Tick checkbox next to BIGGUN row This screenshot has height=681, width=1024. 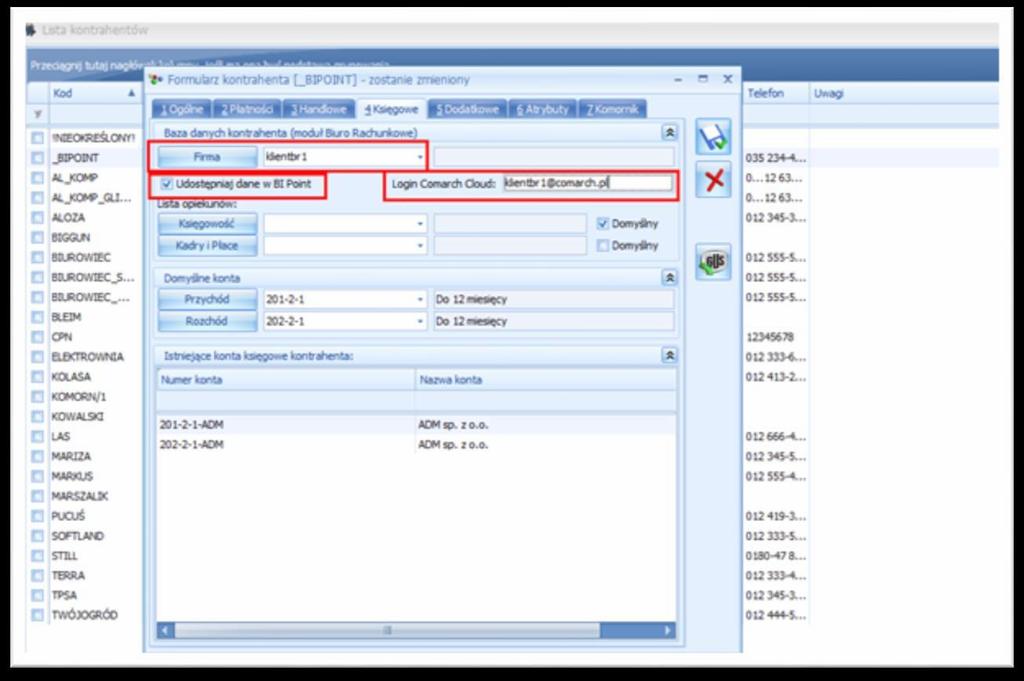click(x=38, y=238)
